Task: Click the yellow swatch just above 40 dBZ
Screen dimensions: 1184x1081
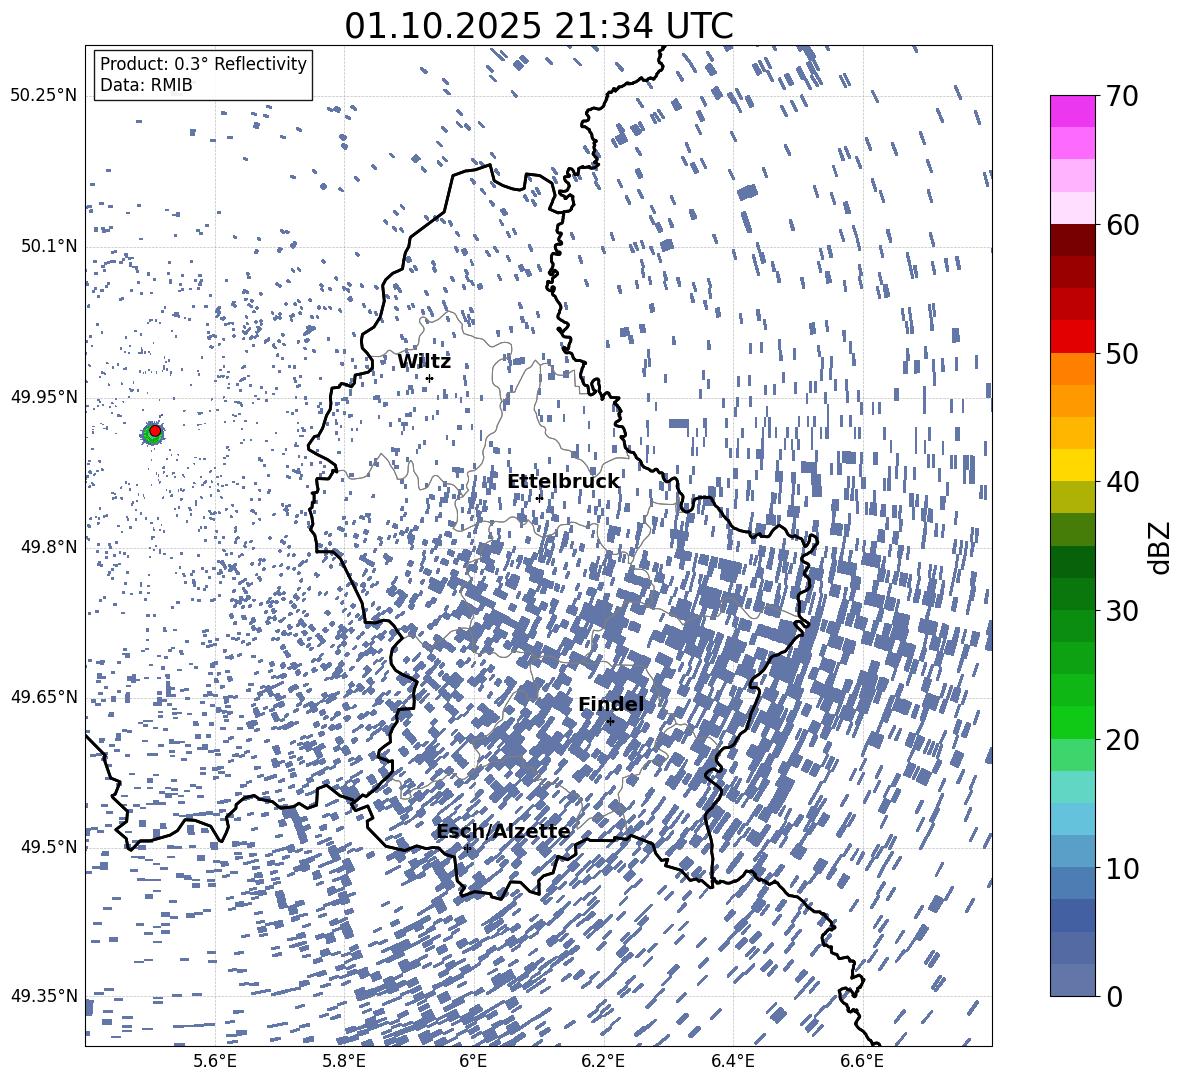Action: pos(1073,465)
